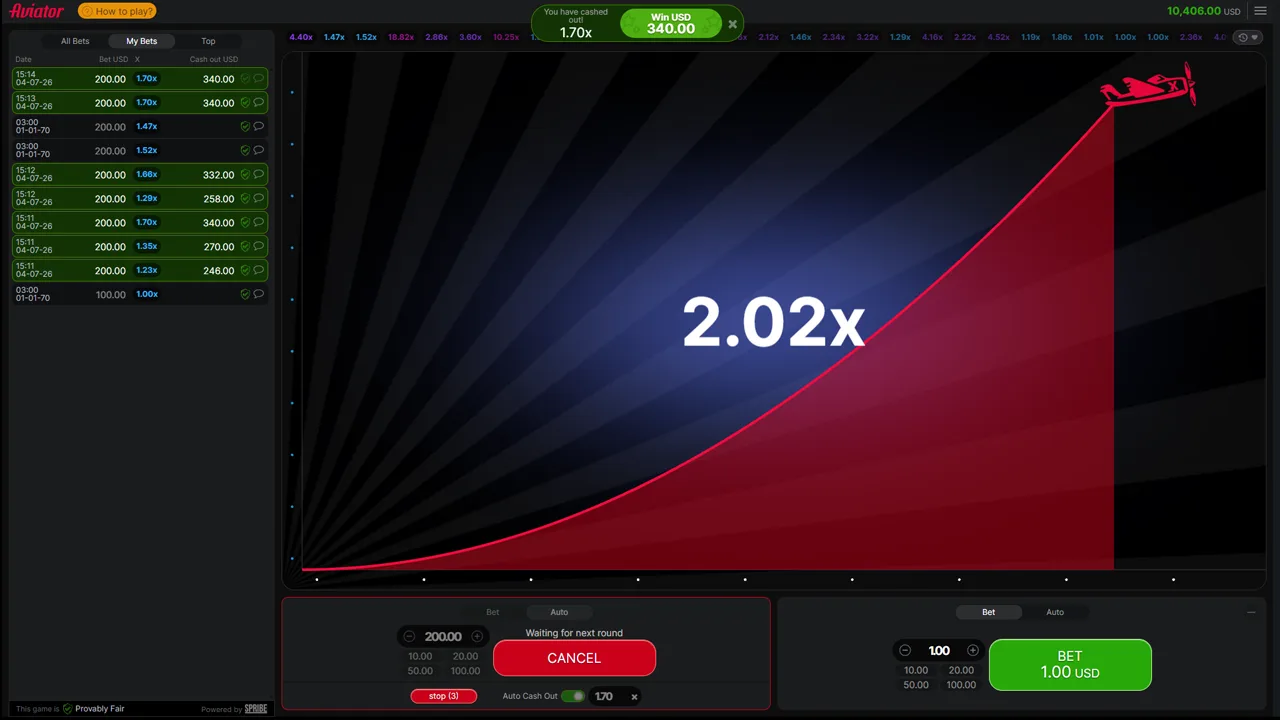Open the 18.82x round in multiplier history

pyautogui.click(x=401, y=37)
